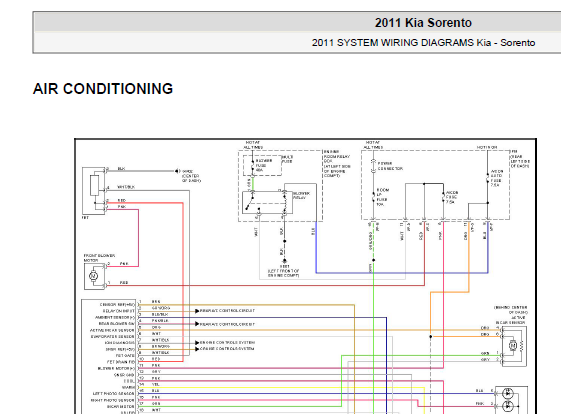
Task: Select the 'ROOM LP FUSE 10A' label
Action: pyautogui.click(x=382, y=197)
